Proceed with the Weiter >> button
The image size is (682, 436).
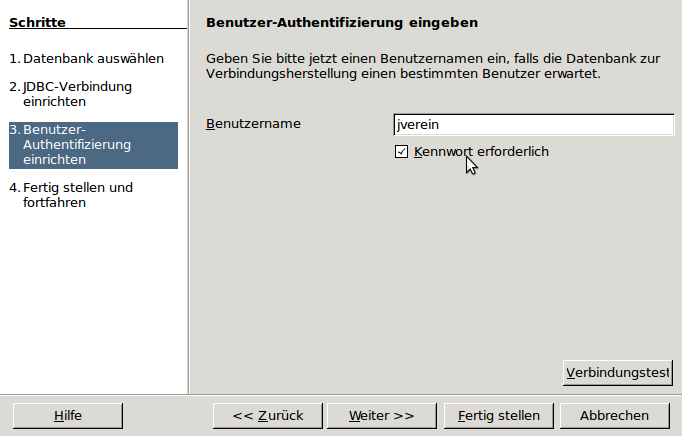381,415
